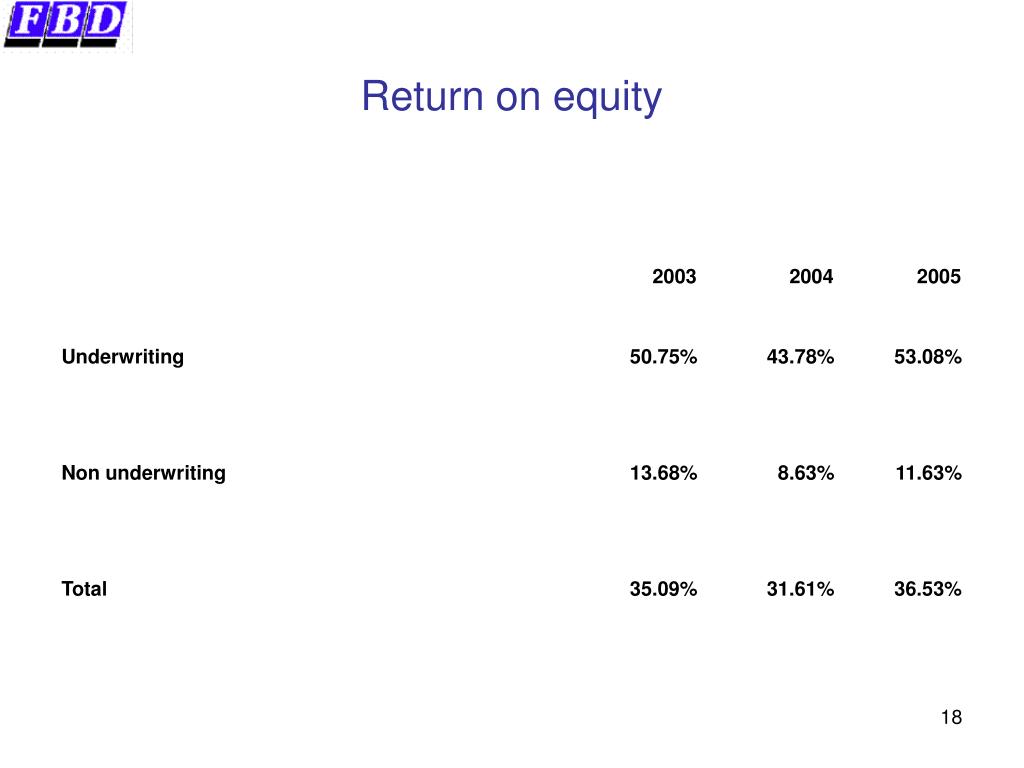Click the letter D in the logo
Screen dimensions: 1024x768
[104, 20]
